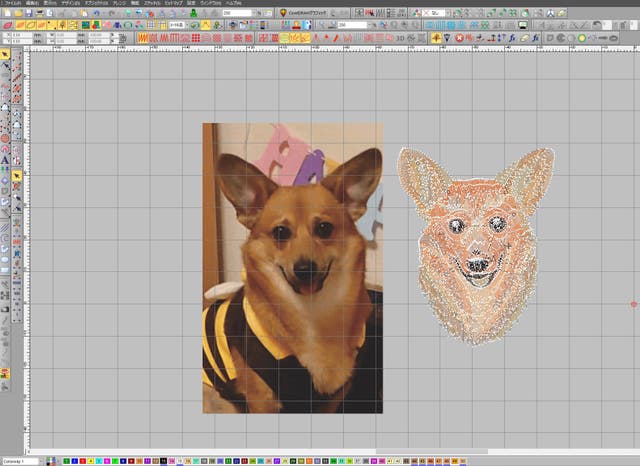Click the highlighted yellow star-shaped icon
This screenshot has height=466, width=640.
pyautogui.click(x=436, y=38)
